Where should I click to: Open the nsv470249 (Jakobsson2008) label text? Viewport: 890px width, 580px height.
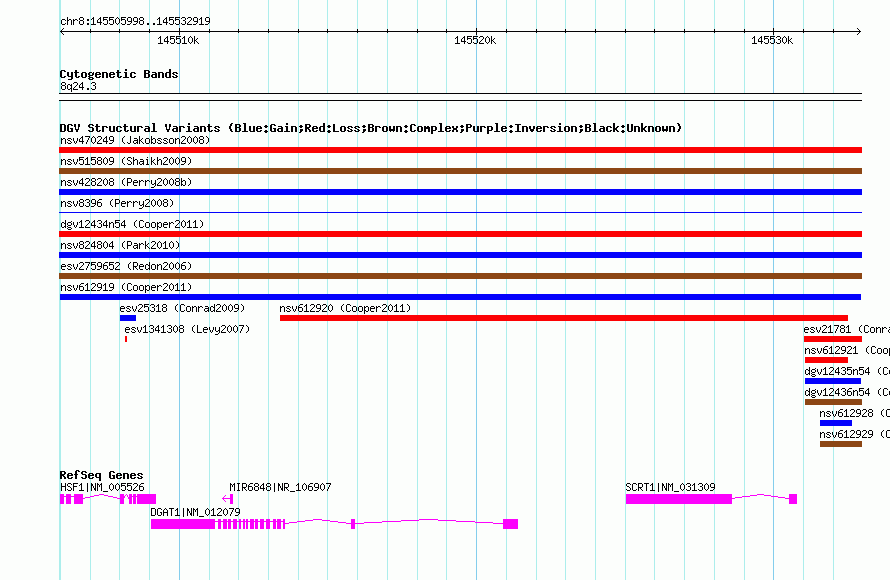click(x=135, y=140)
